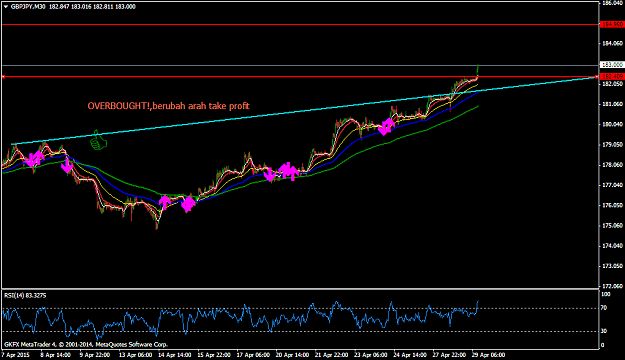Click the RSI(14) 83.3275 indicator label
The height and width of the screenshot is (360, 625).
coord(25,295)
